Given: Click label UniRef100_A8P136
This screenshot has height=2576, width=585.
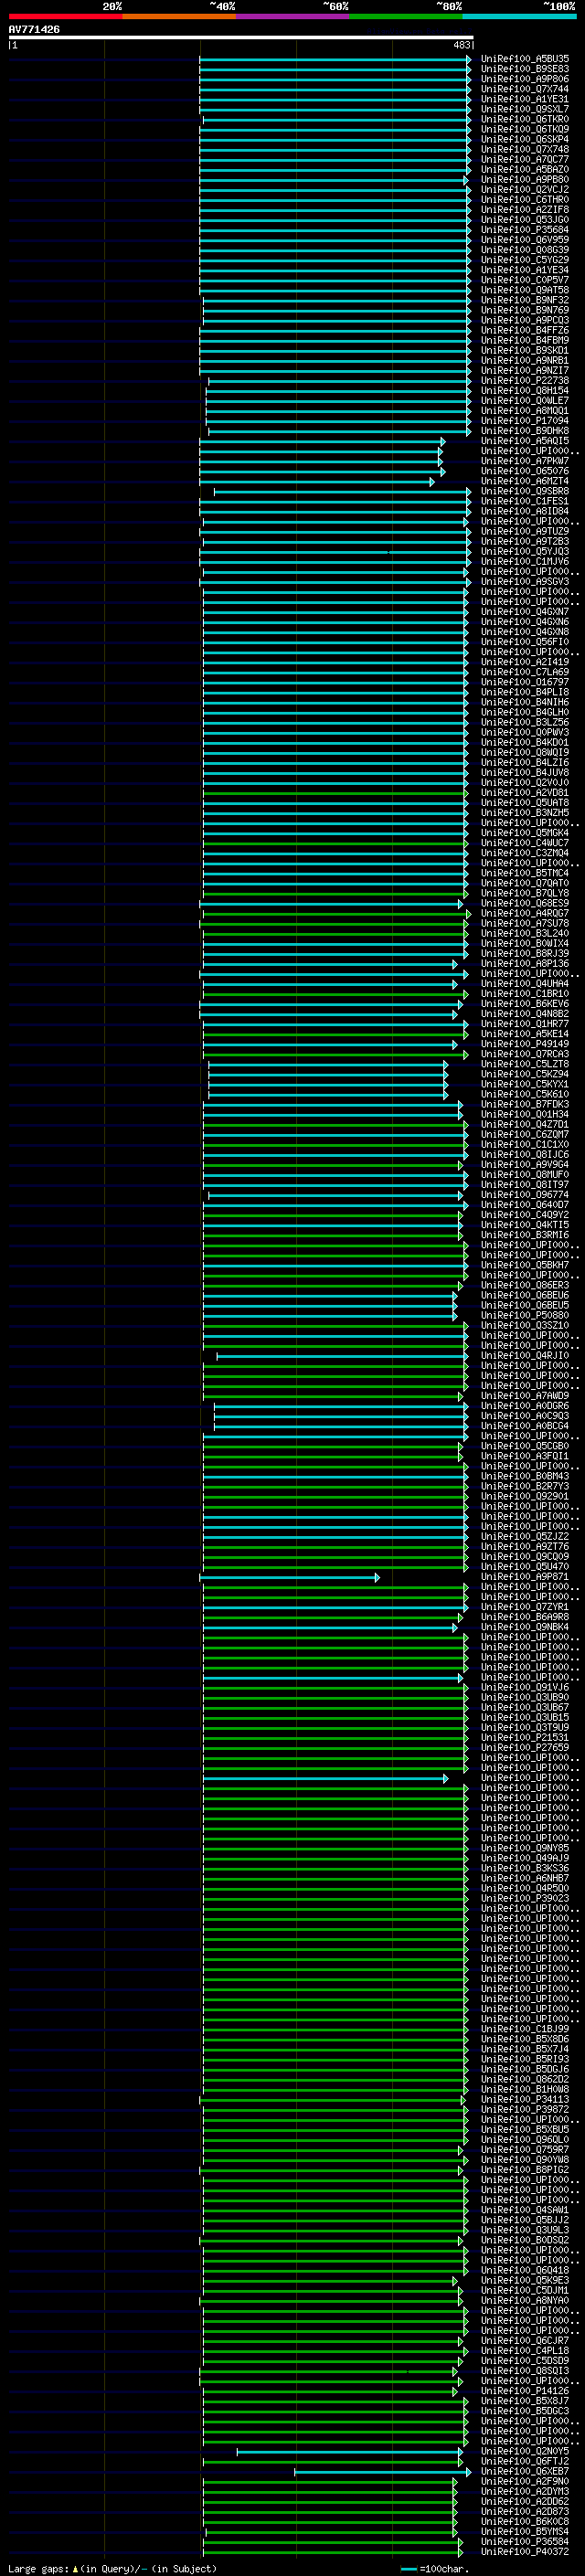Looking at the screenshot, I should [x=525, y=964].
